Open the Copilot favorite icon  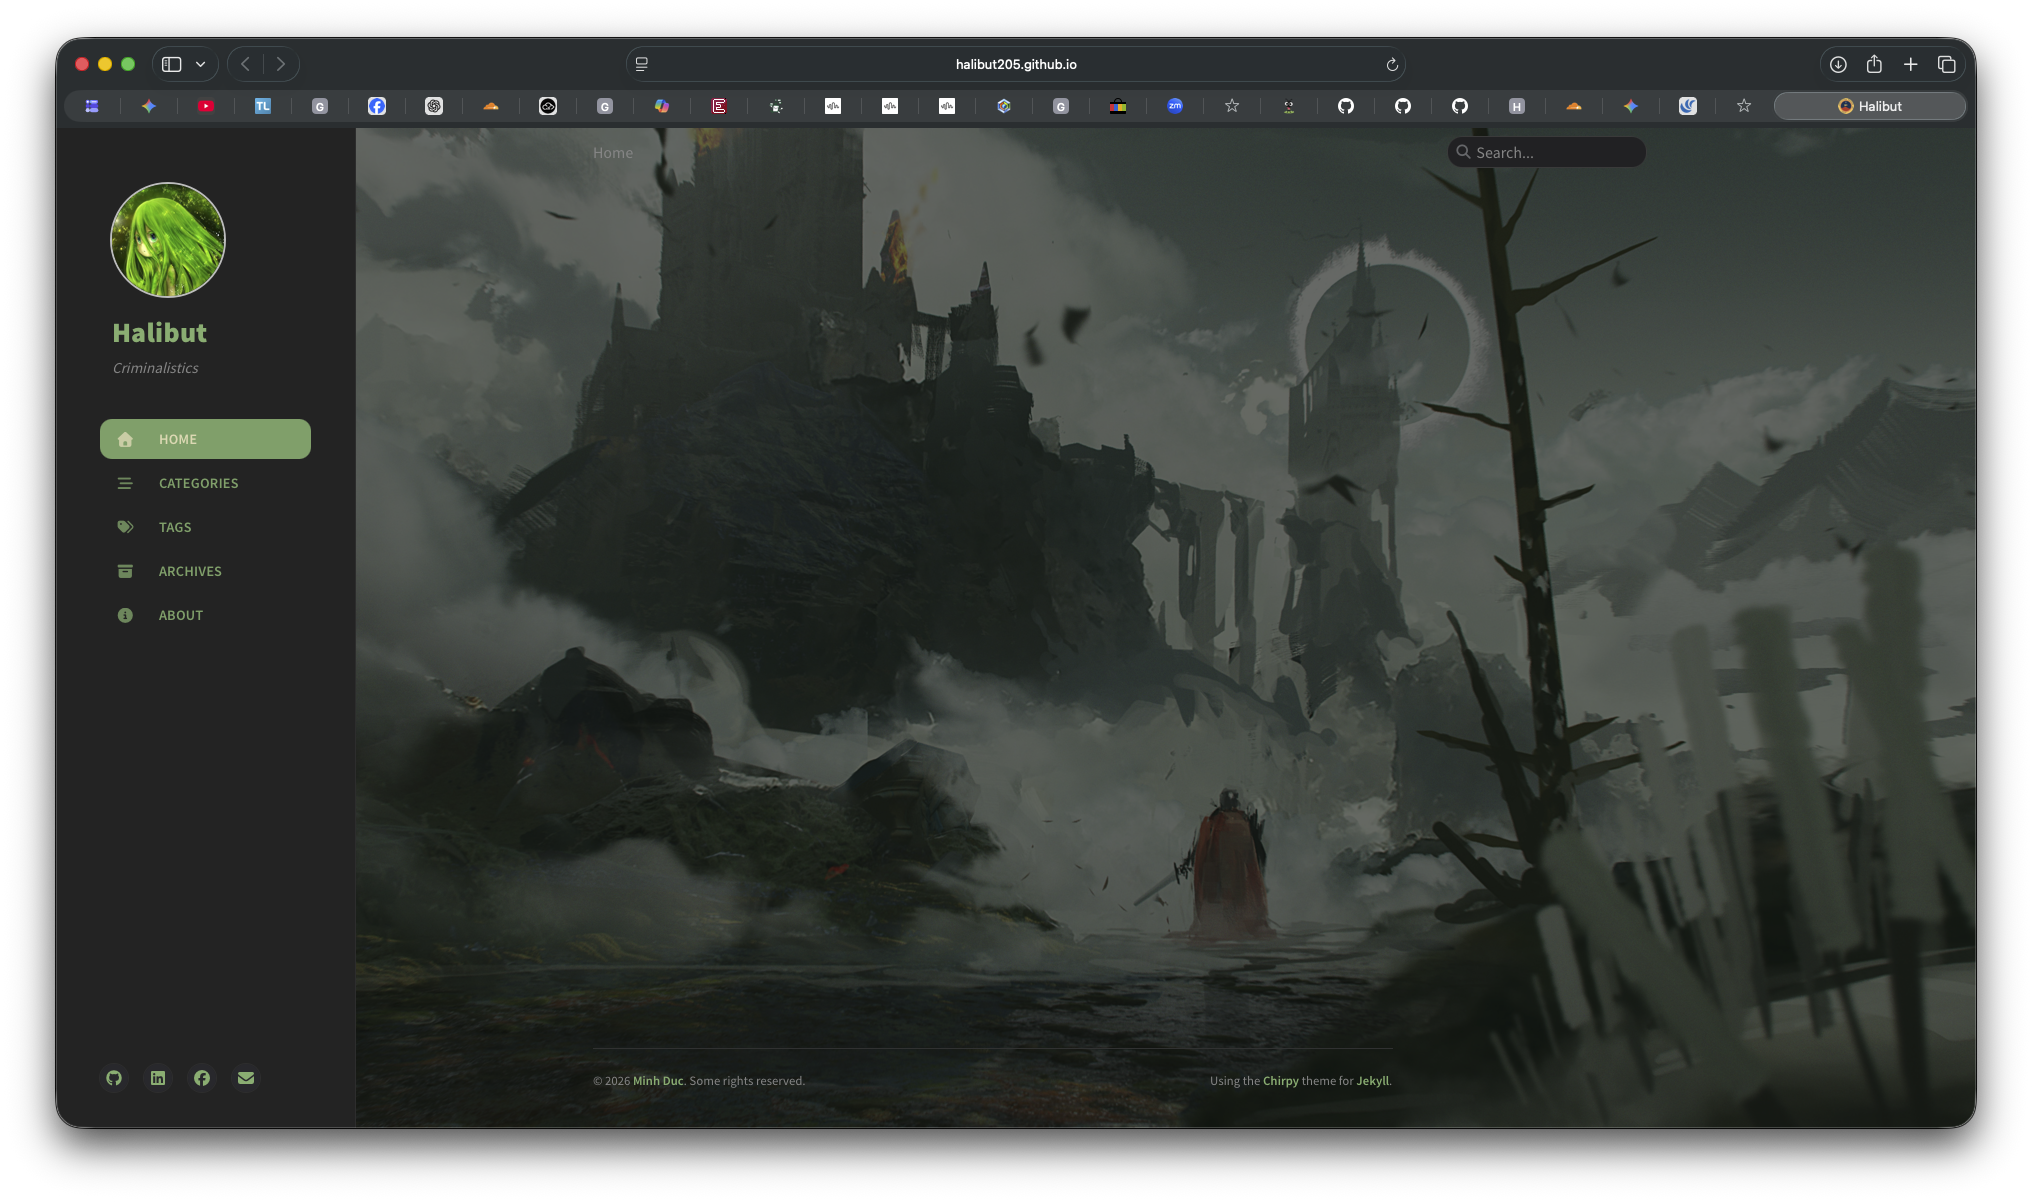point(662,106)
